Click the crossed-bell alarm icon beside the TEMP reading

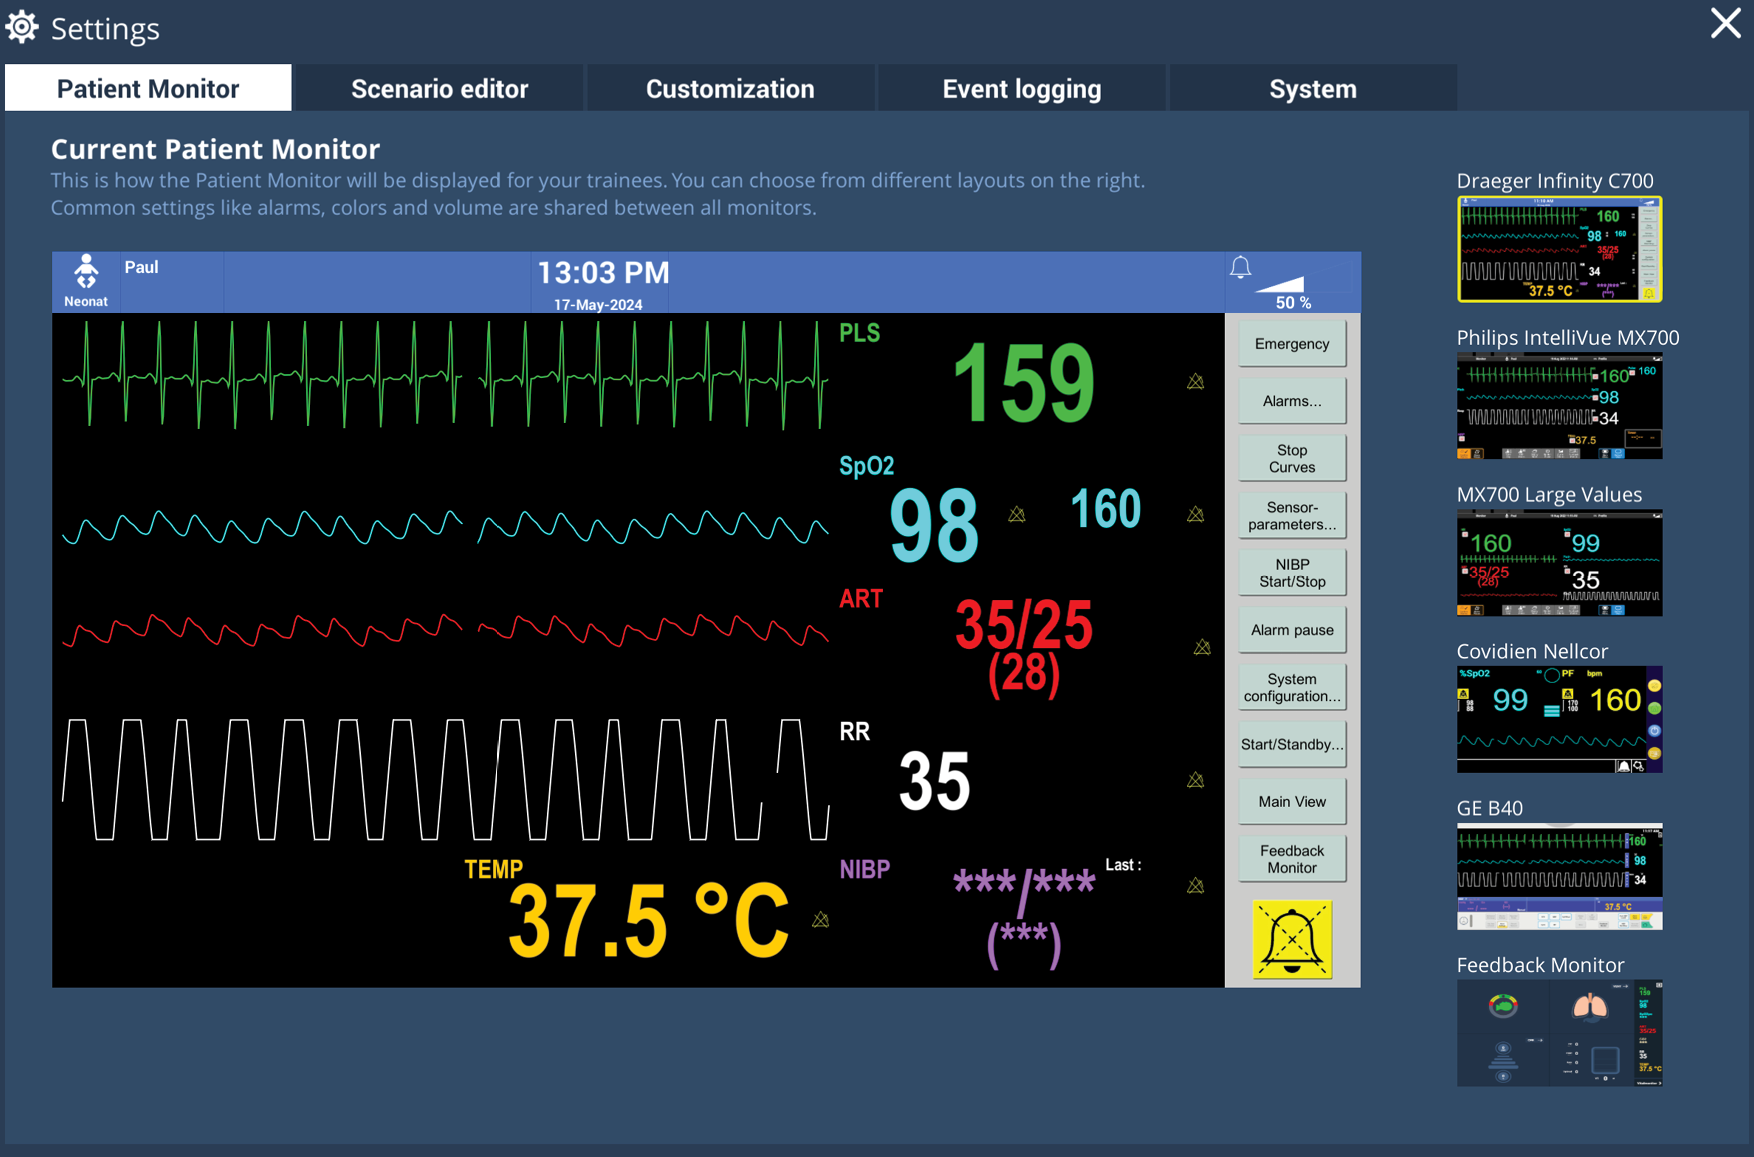(x=820, y=917)
